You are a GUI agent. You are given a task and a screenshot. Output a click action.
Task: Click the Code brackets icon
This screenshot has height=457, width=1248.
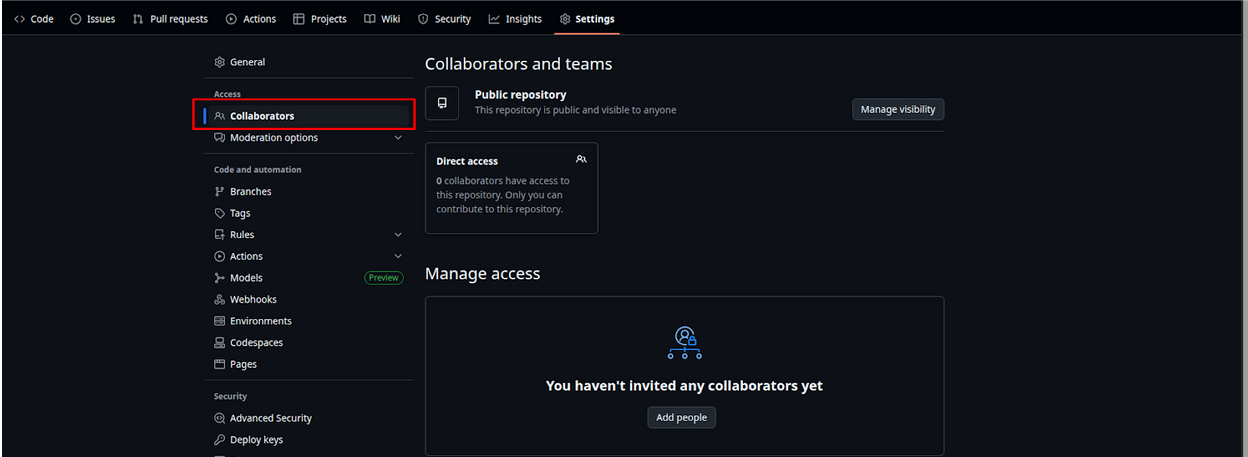pos(20,19)
